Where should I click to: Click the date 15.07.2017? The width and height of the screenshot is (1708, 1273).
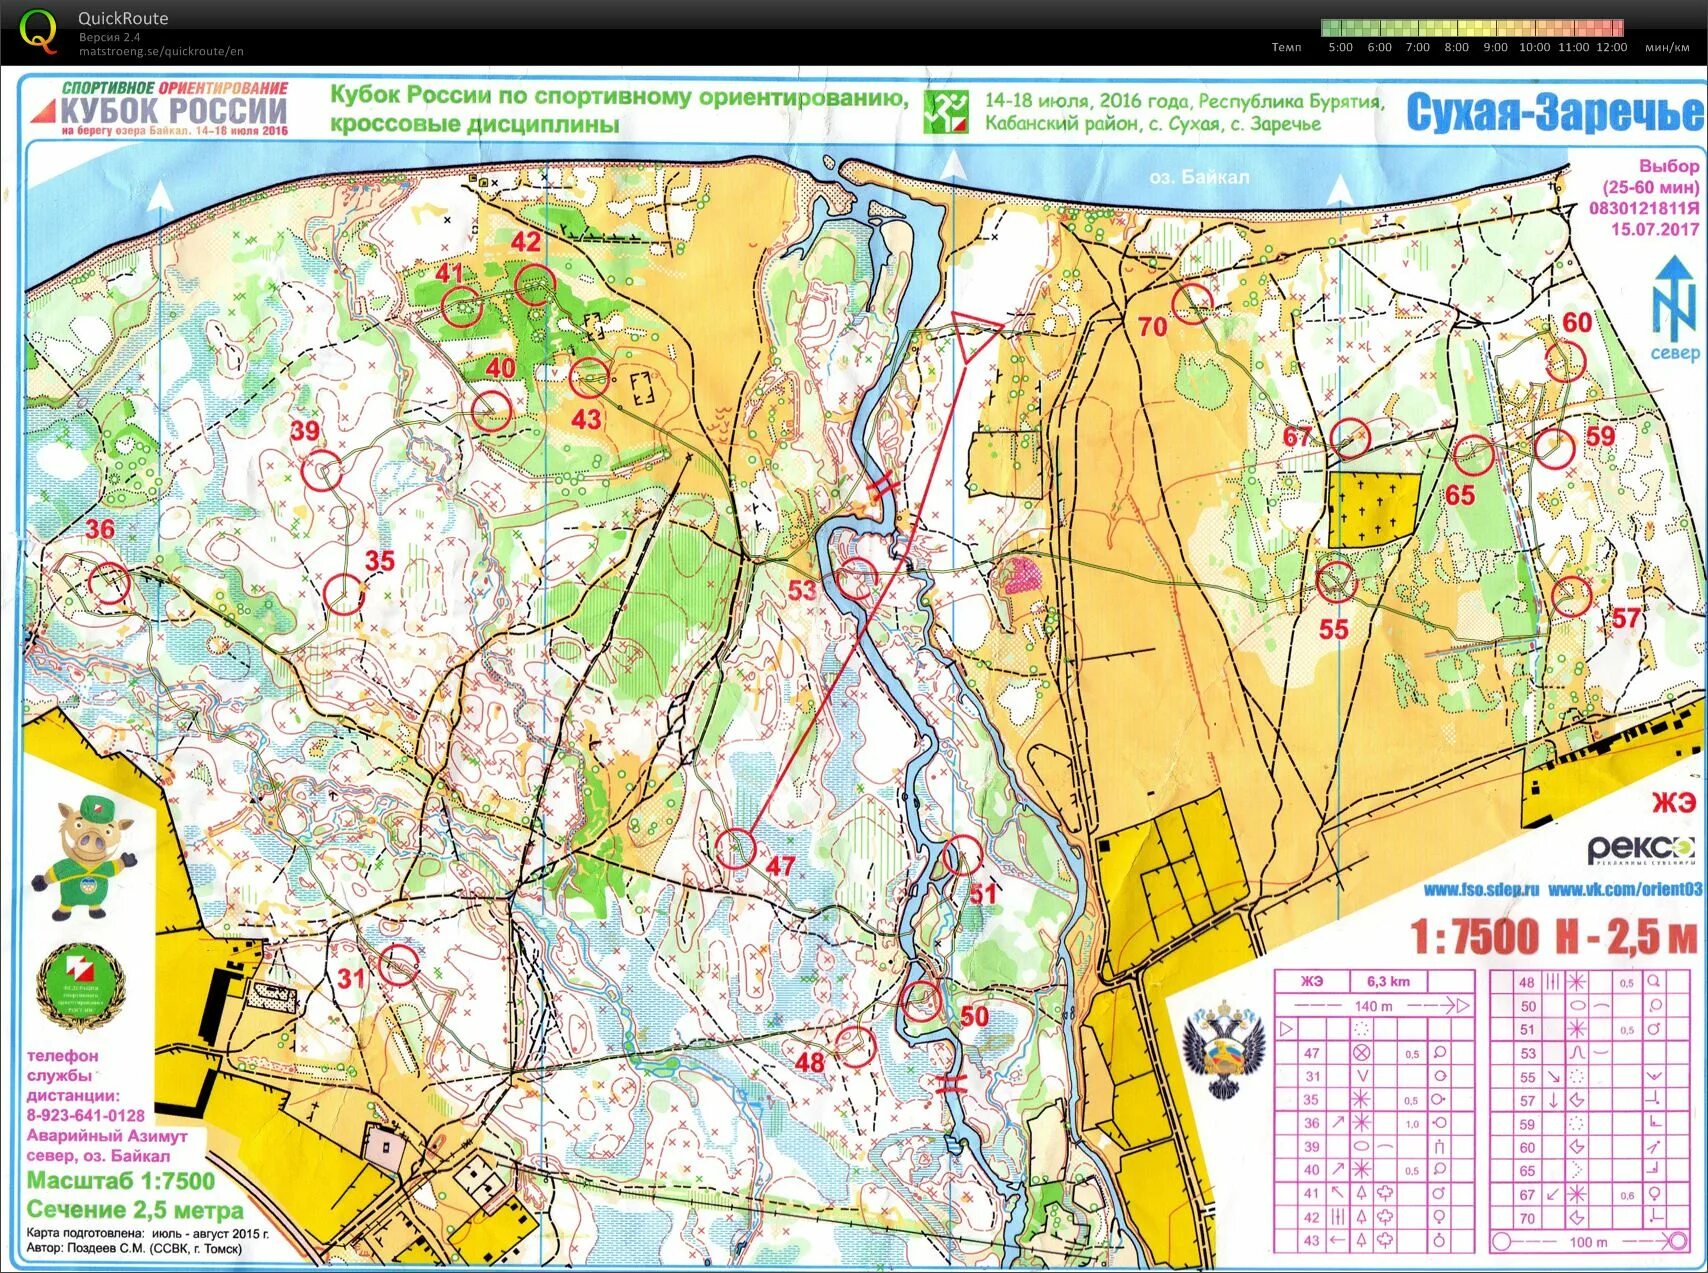[x=1655, y=229]
